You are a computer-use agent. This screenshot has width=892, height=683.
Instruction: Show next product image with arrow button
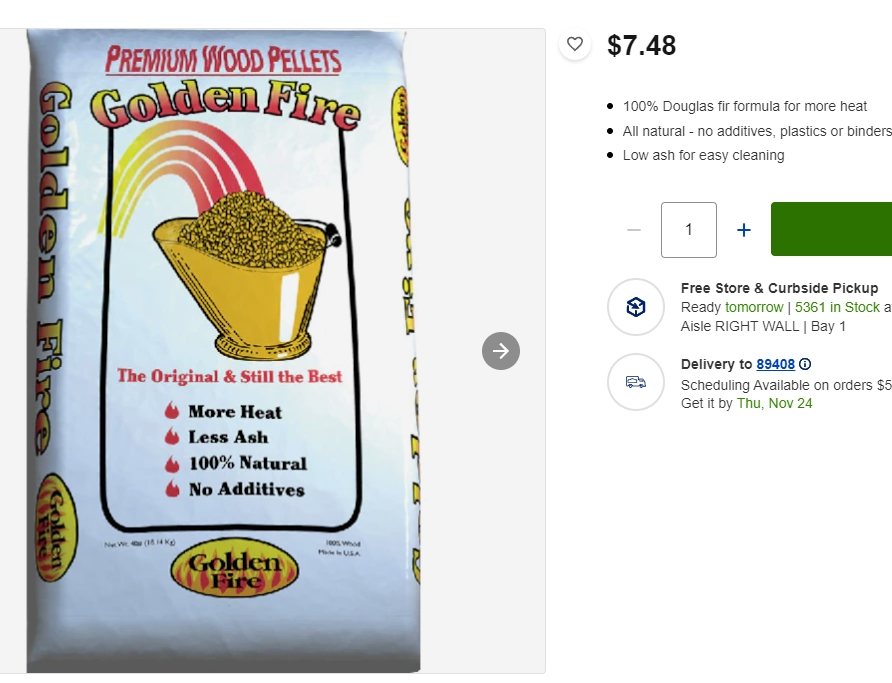pos(501,351)
